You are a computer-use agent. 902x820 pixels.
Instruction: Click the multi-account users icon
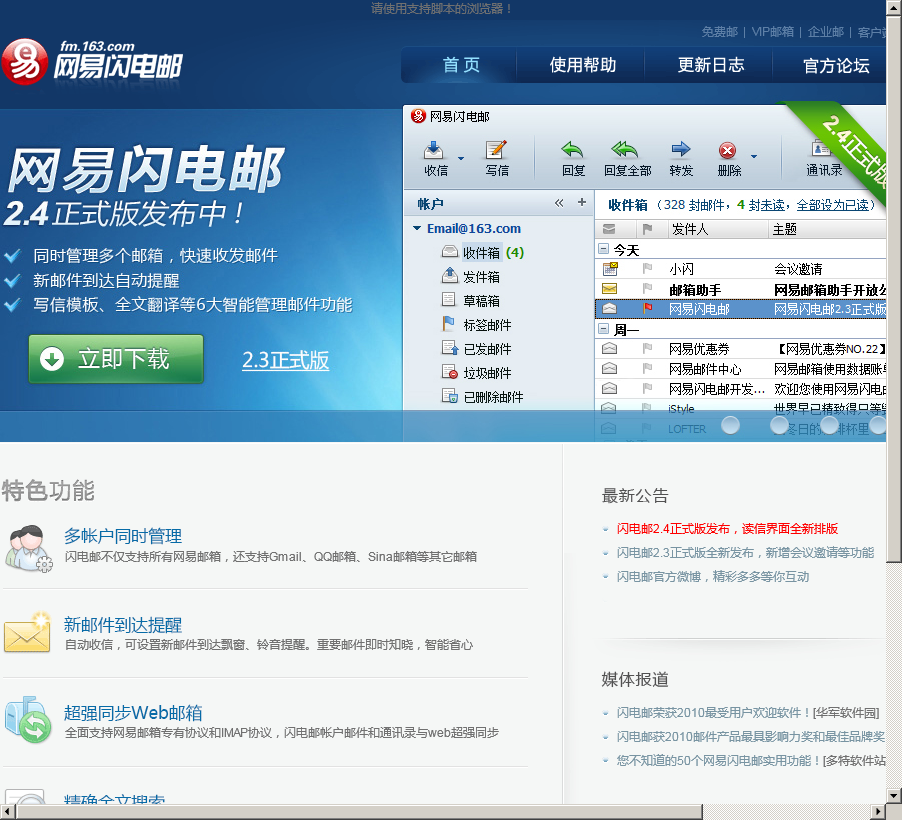tap(28, 548)
